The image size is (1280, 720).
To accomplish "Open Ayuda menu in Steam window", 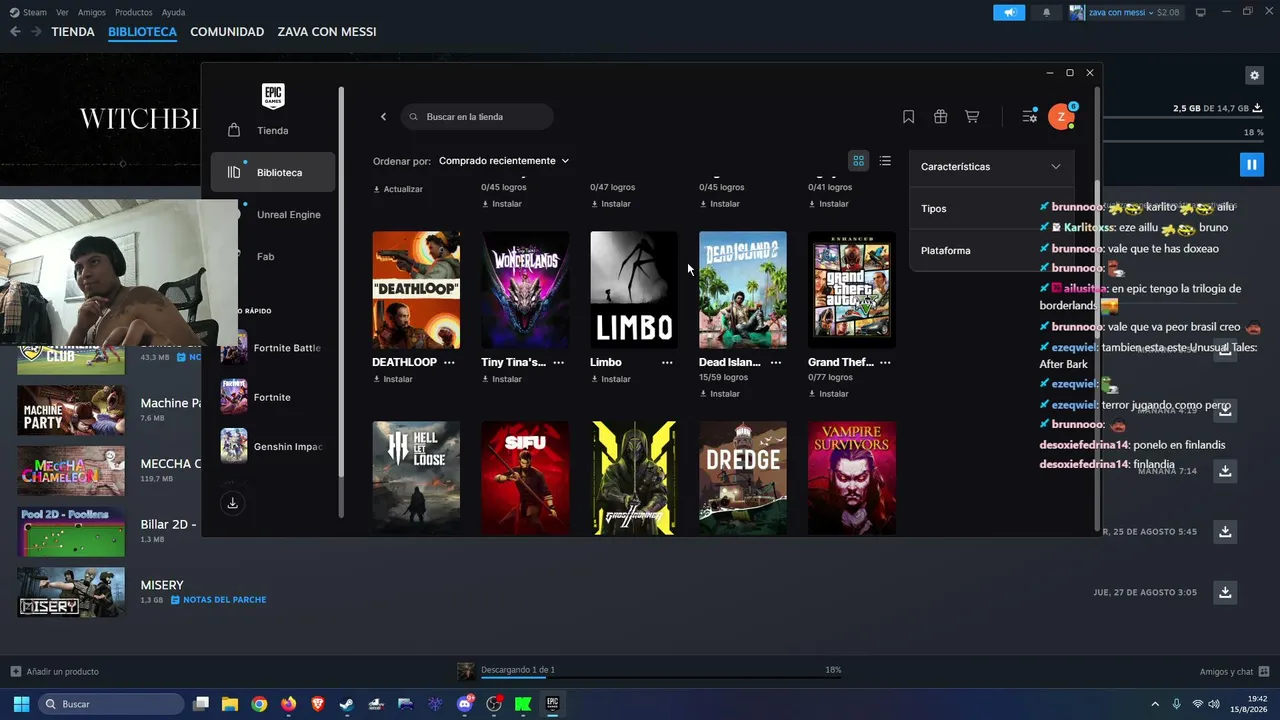I will 173,12.
